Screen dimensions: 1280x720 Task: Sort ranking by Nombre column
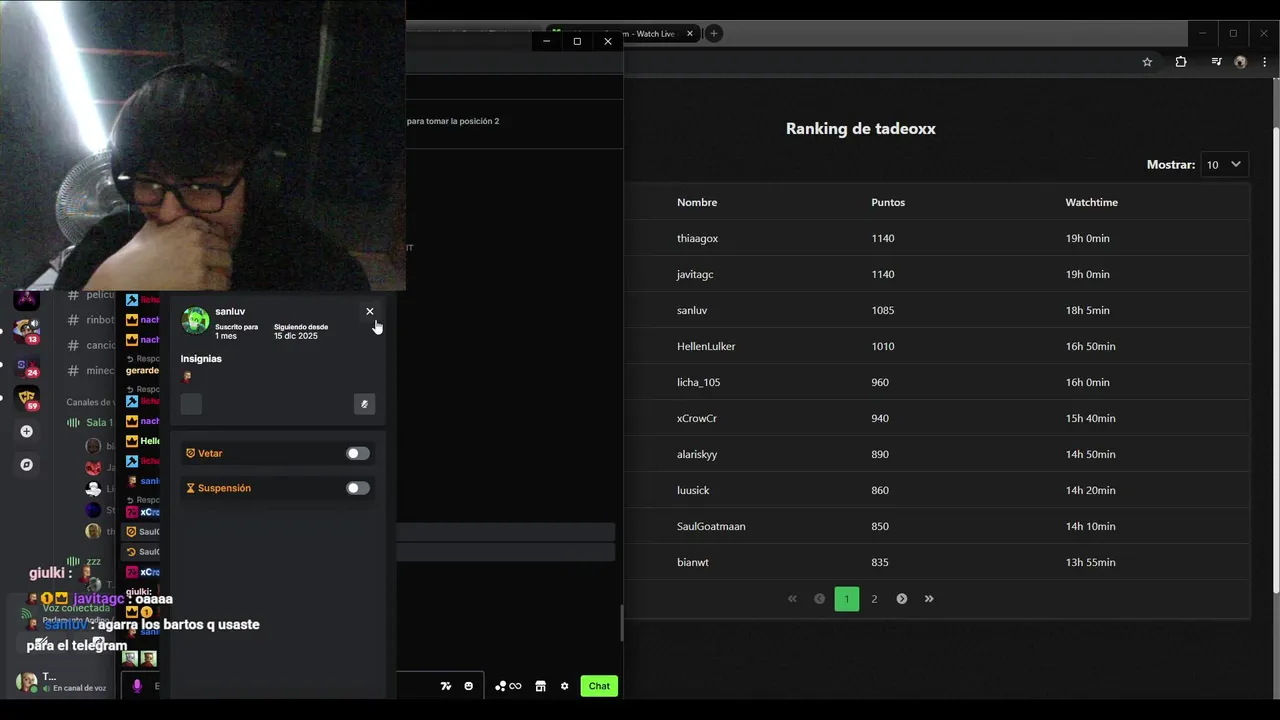pyautogui.click(x=697, y=202)
